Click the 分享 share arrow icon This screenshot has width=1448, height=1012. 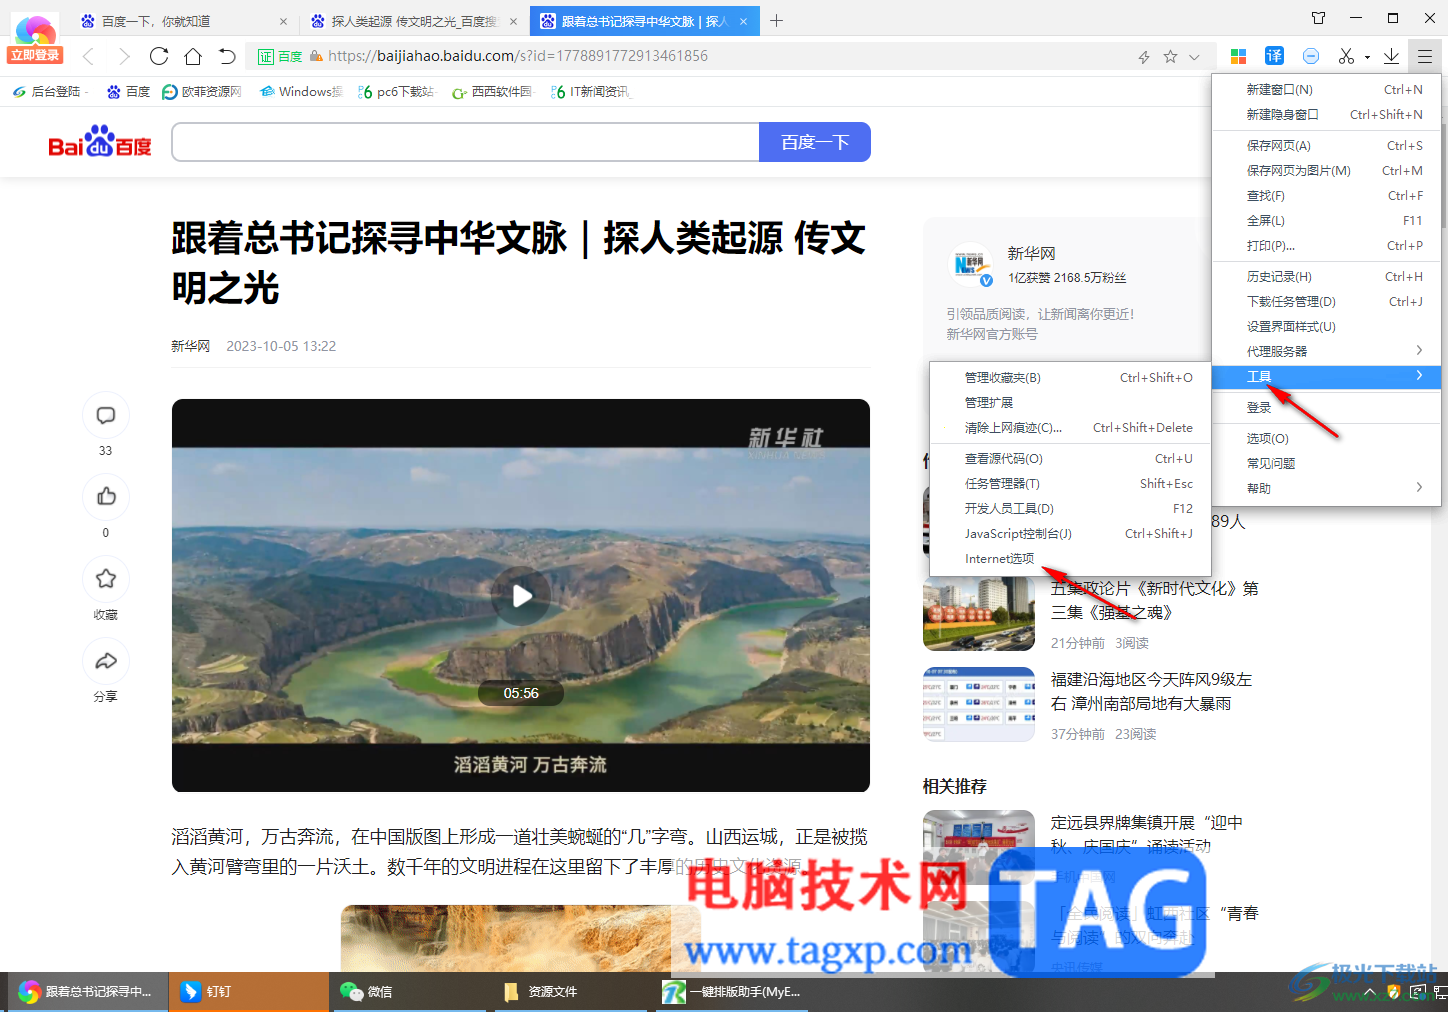click(x=106, y=661)
